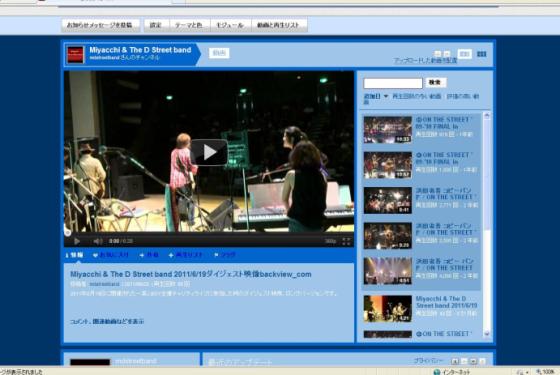Click コメント、関連動画などを表示 link
The width and height of the screenshot is (560, 375).
[107, 321]
